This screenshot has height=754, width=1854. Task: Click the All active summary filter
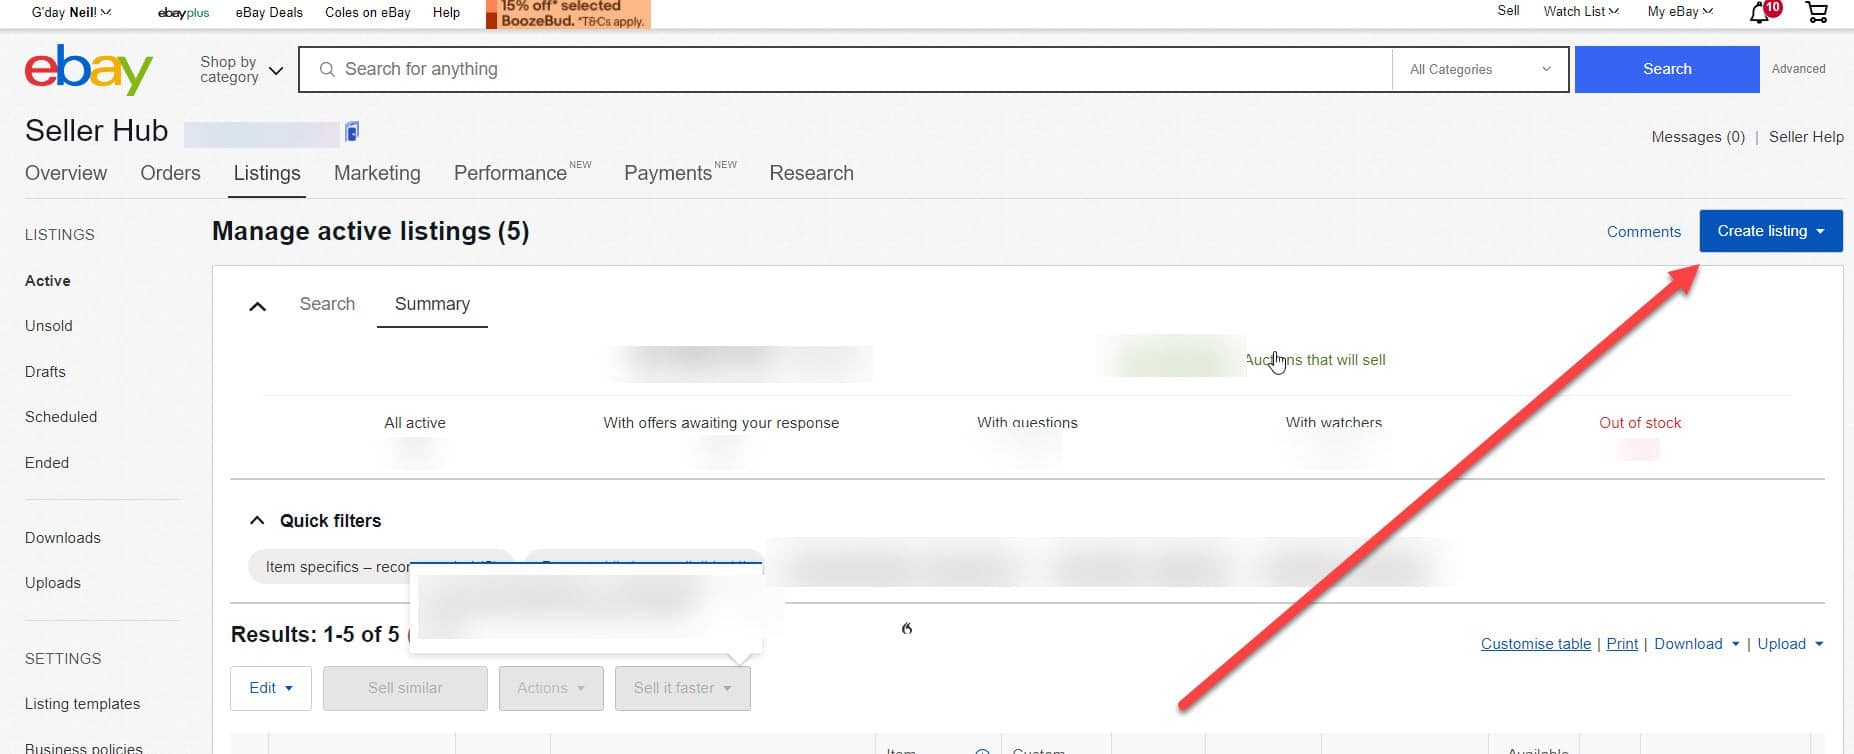point(415,423)
